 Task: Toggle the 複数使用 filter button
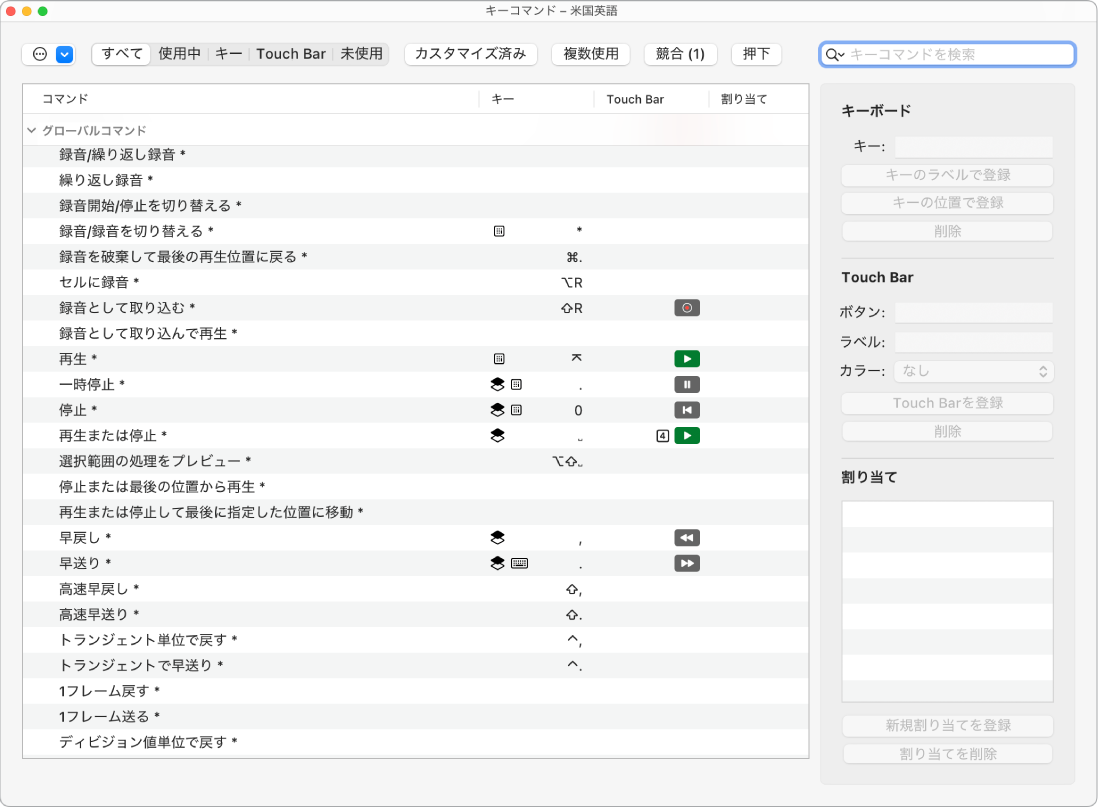coord(591,54)
